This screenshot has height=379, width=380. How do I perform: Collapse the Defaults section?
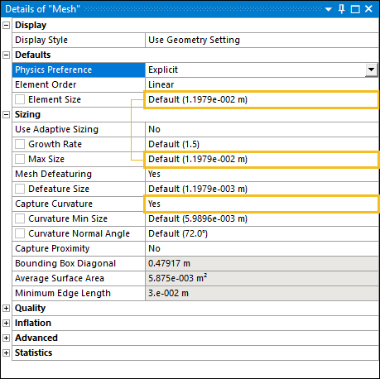(x=6, y=55)
